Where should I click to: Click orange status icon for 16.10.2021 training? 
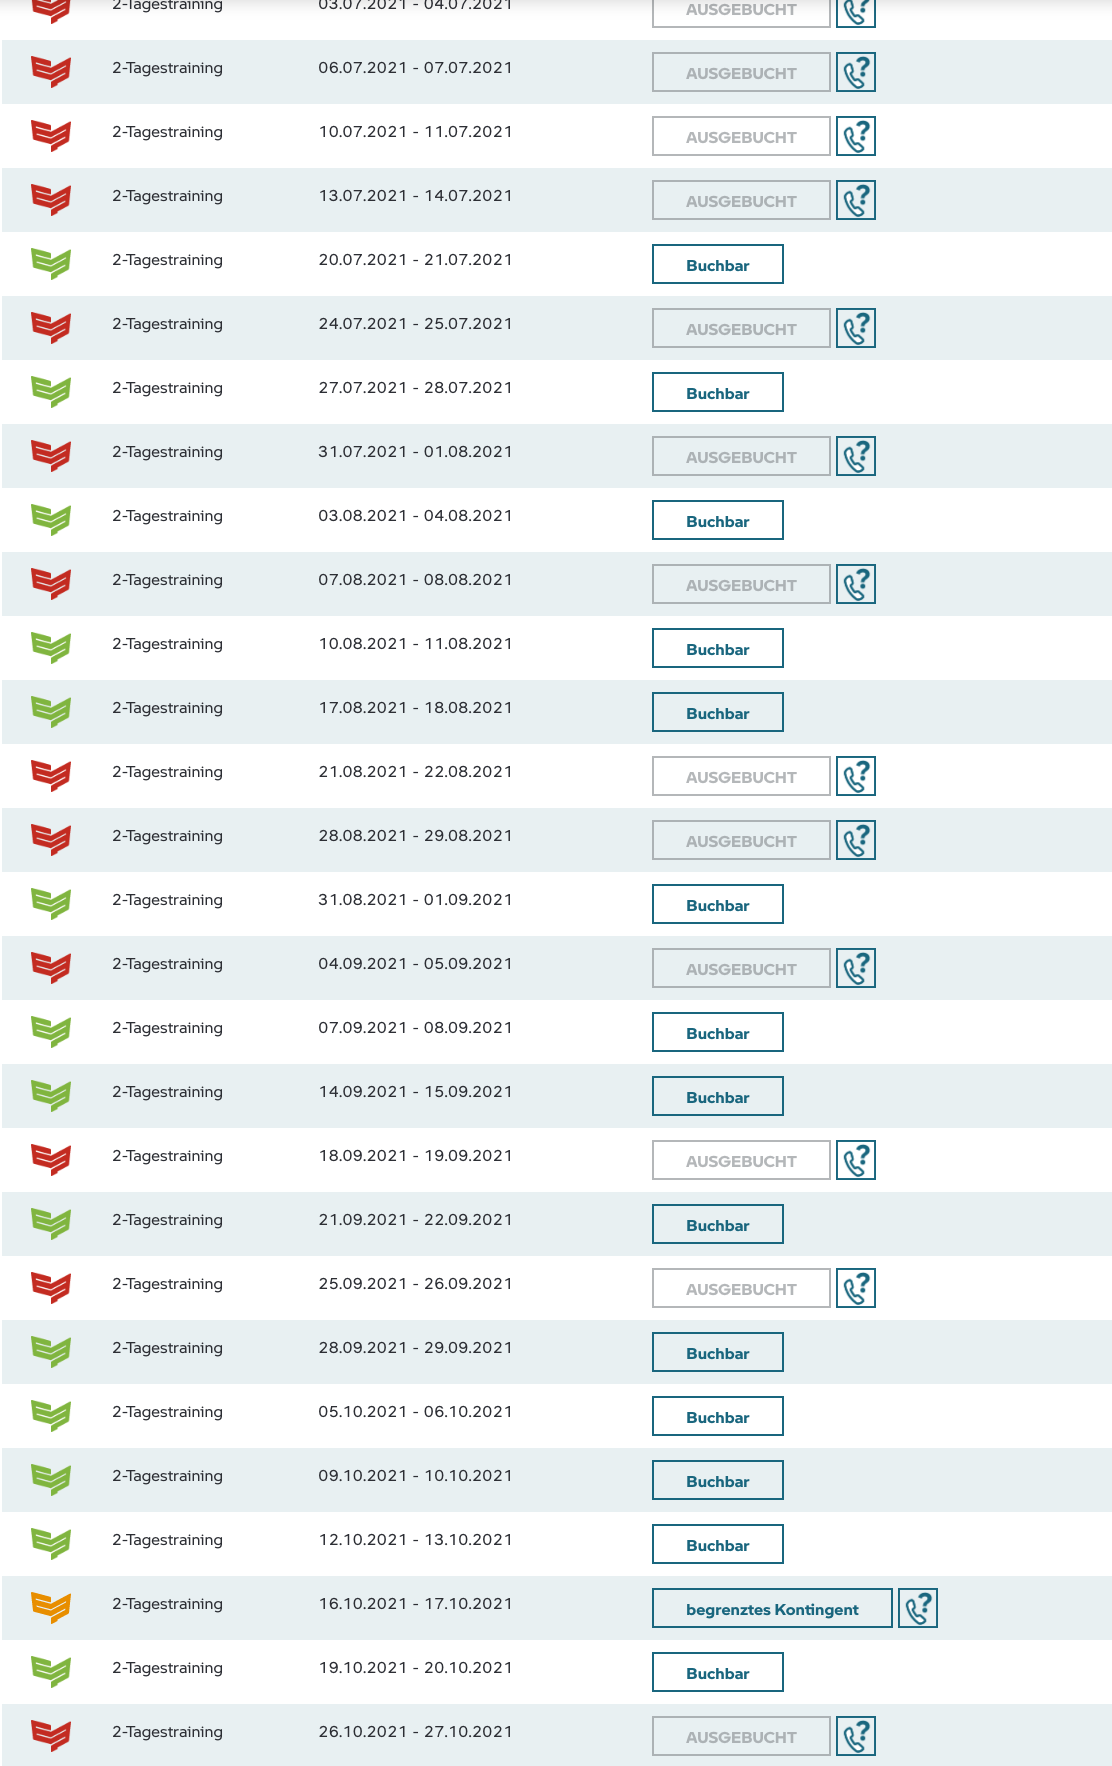(51, 1606)
